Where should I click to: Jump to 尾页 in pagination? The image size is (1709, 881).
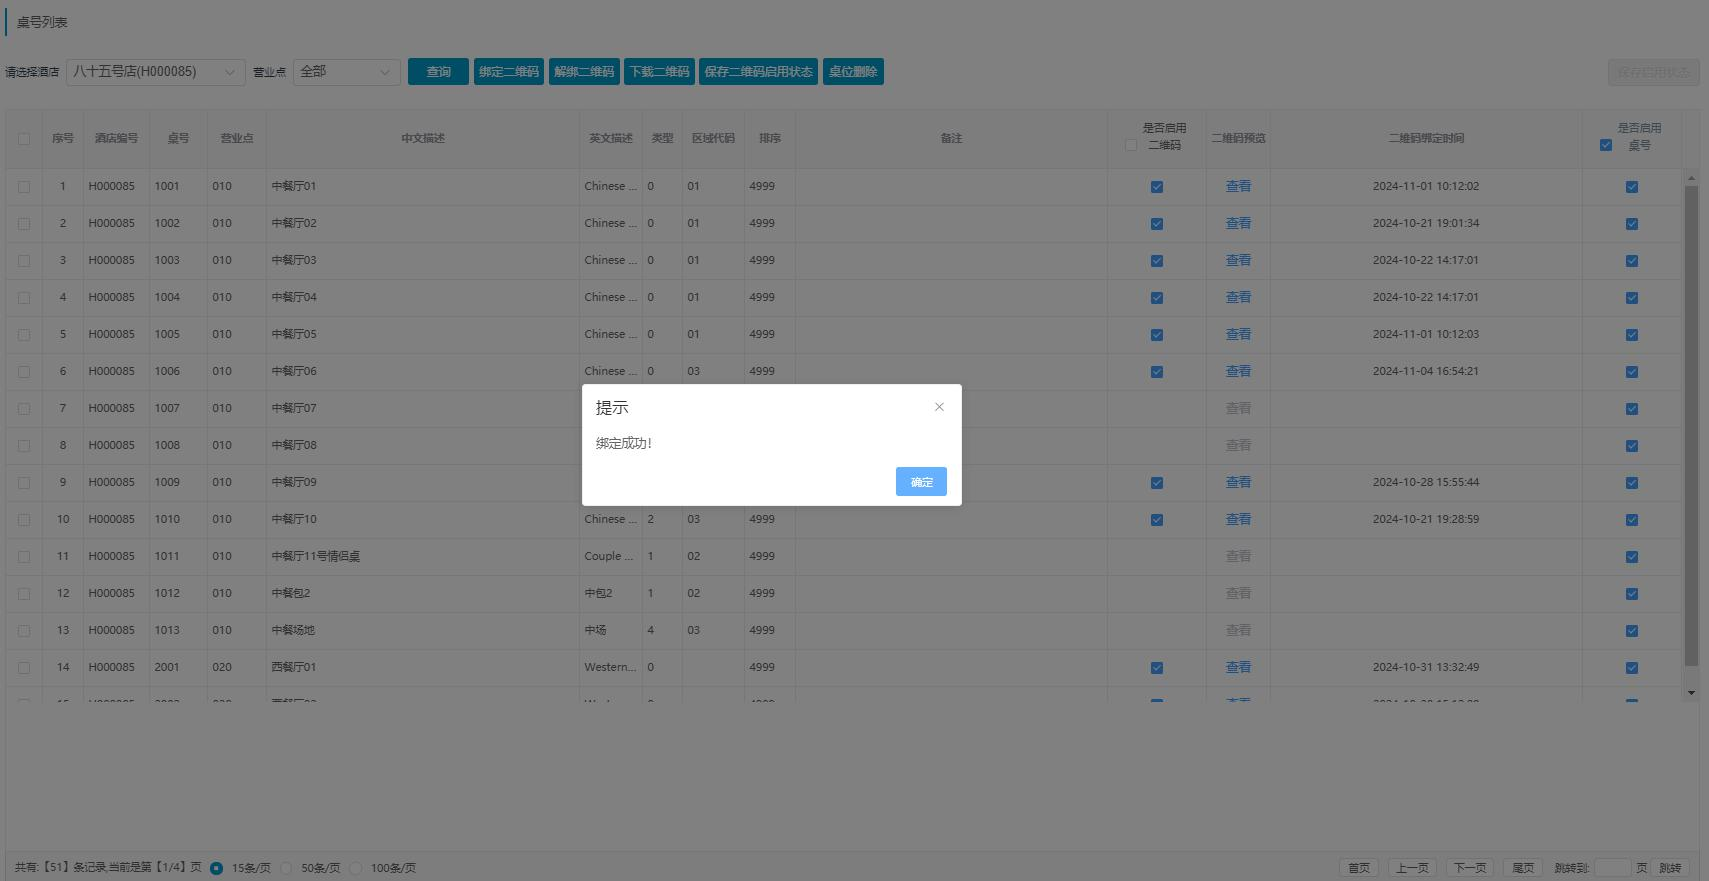tap(1522, 868)
